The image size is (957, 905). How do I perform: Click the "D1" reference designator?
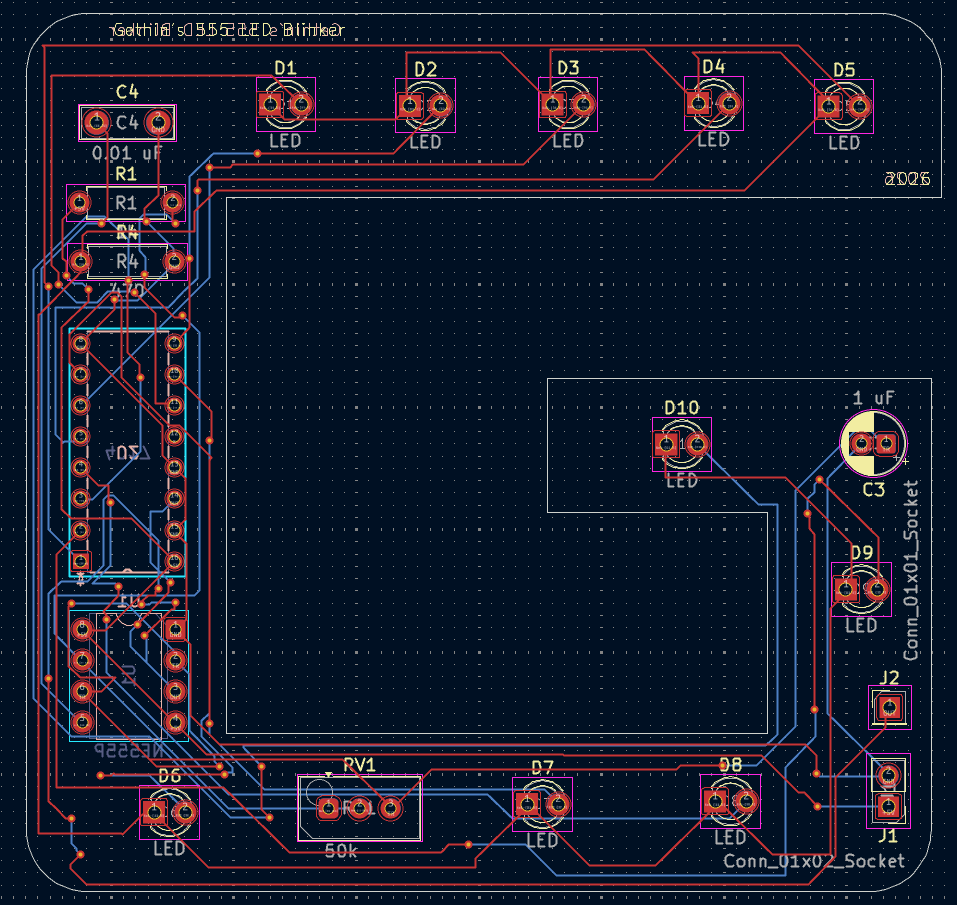coord(286,68)
